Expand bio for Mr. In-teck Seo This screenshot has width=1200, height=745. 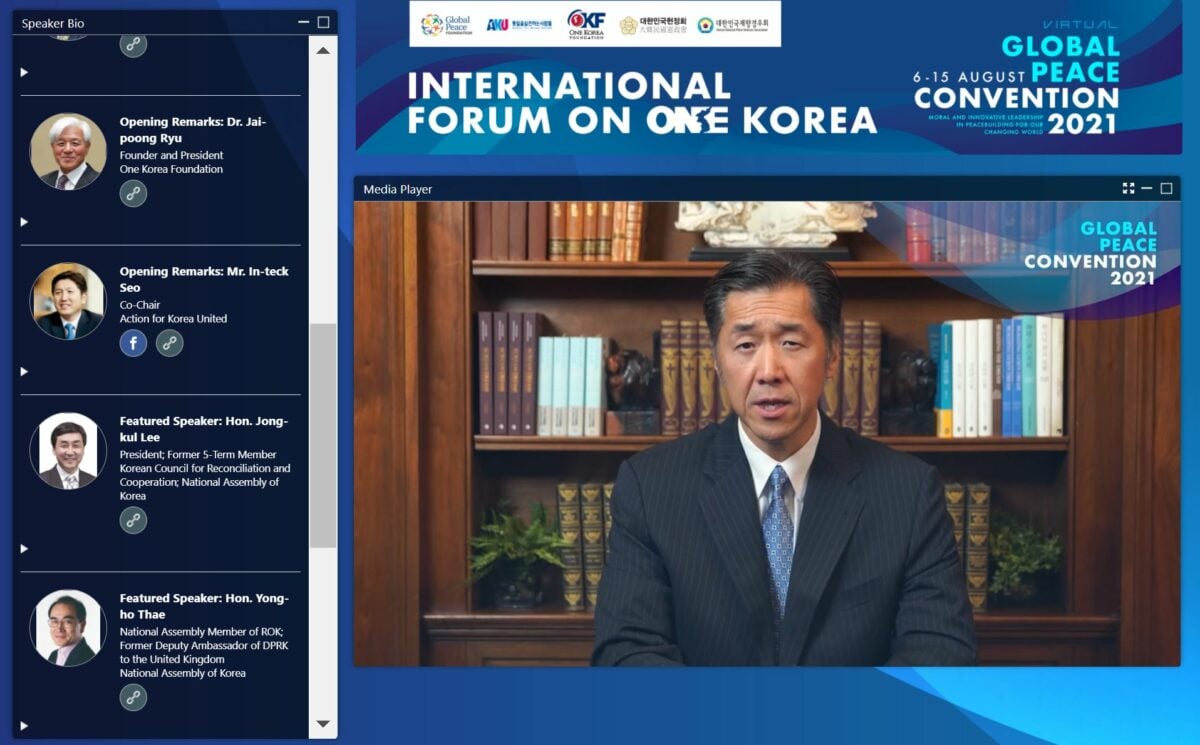24,372
